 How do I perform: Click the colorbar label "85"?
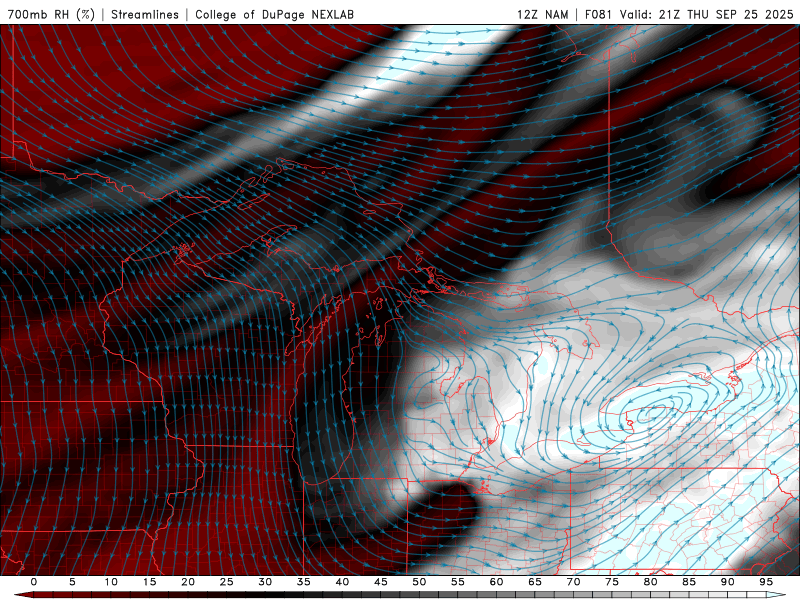[689, 582]
